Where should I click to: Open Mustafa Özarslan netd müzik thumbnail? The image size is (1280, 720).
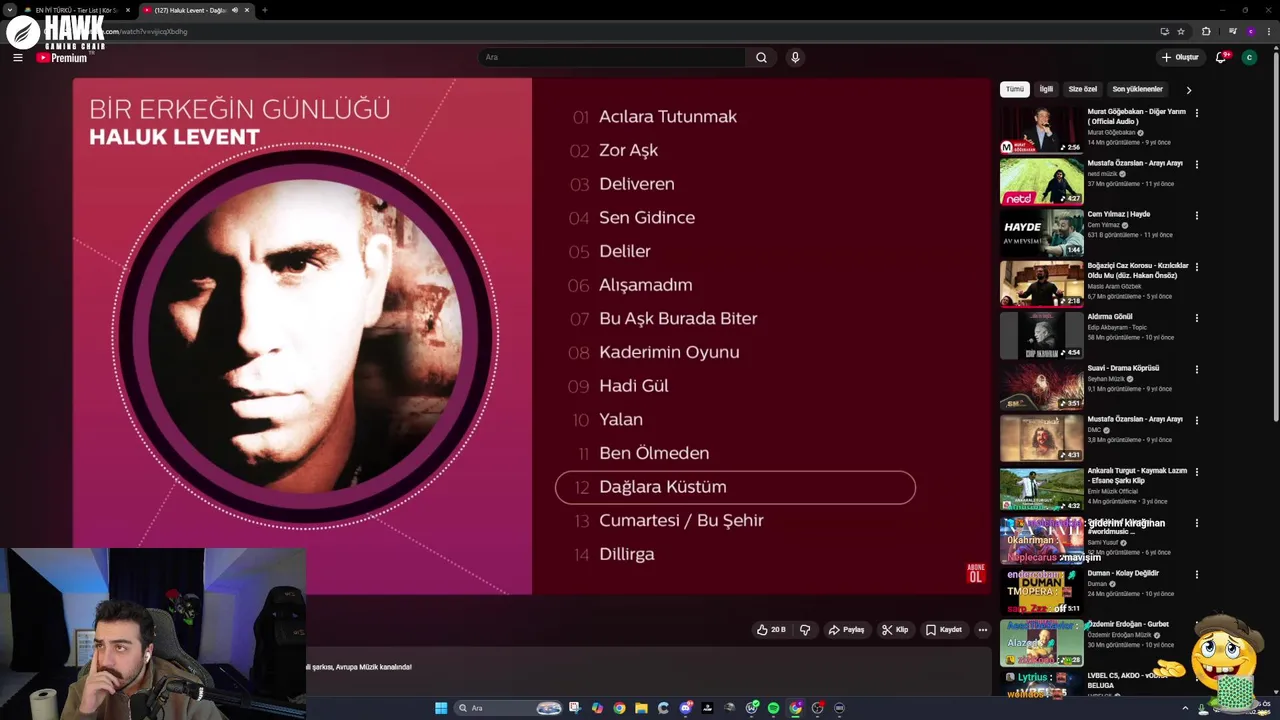[x=1042, y=181]
